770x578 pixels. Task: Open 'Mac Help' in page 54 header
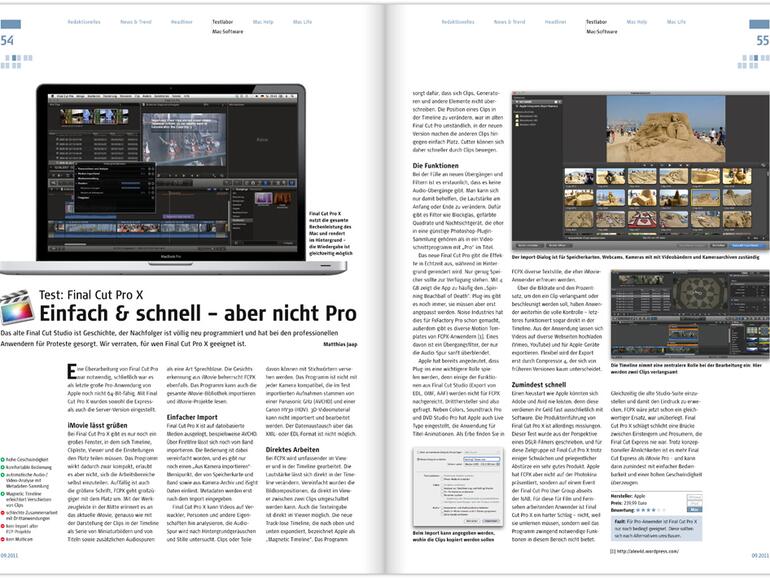click(263, 22)
